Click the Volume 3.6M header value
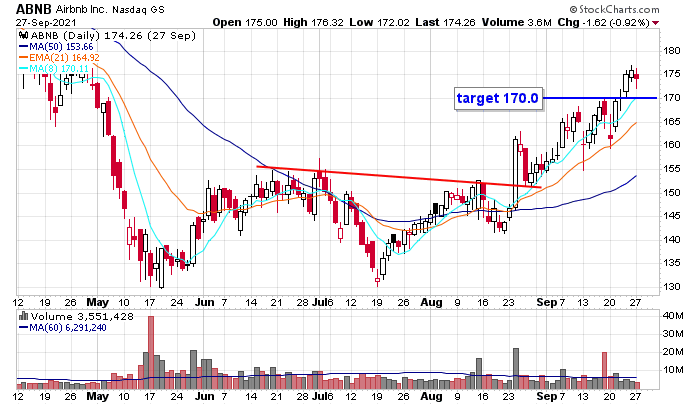The width and height of the screenshot is (700, 405). pos(517,22)
